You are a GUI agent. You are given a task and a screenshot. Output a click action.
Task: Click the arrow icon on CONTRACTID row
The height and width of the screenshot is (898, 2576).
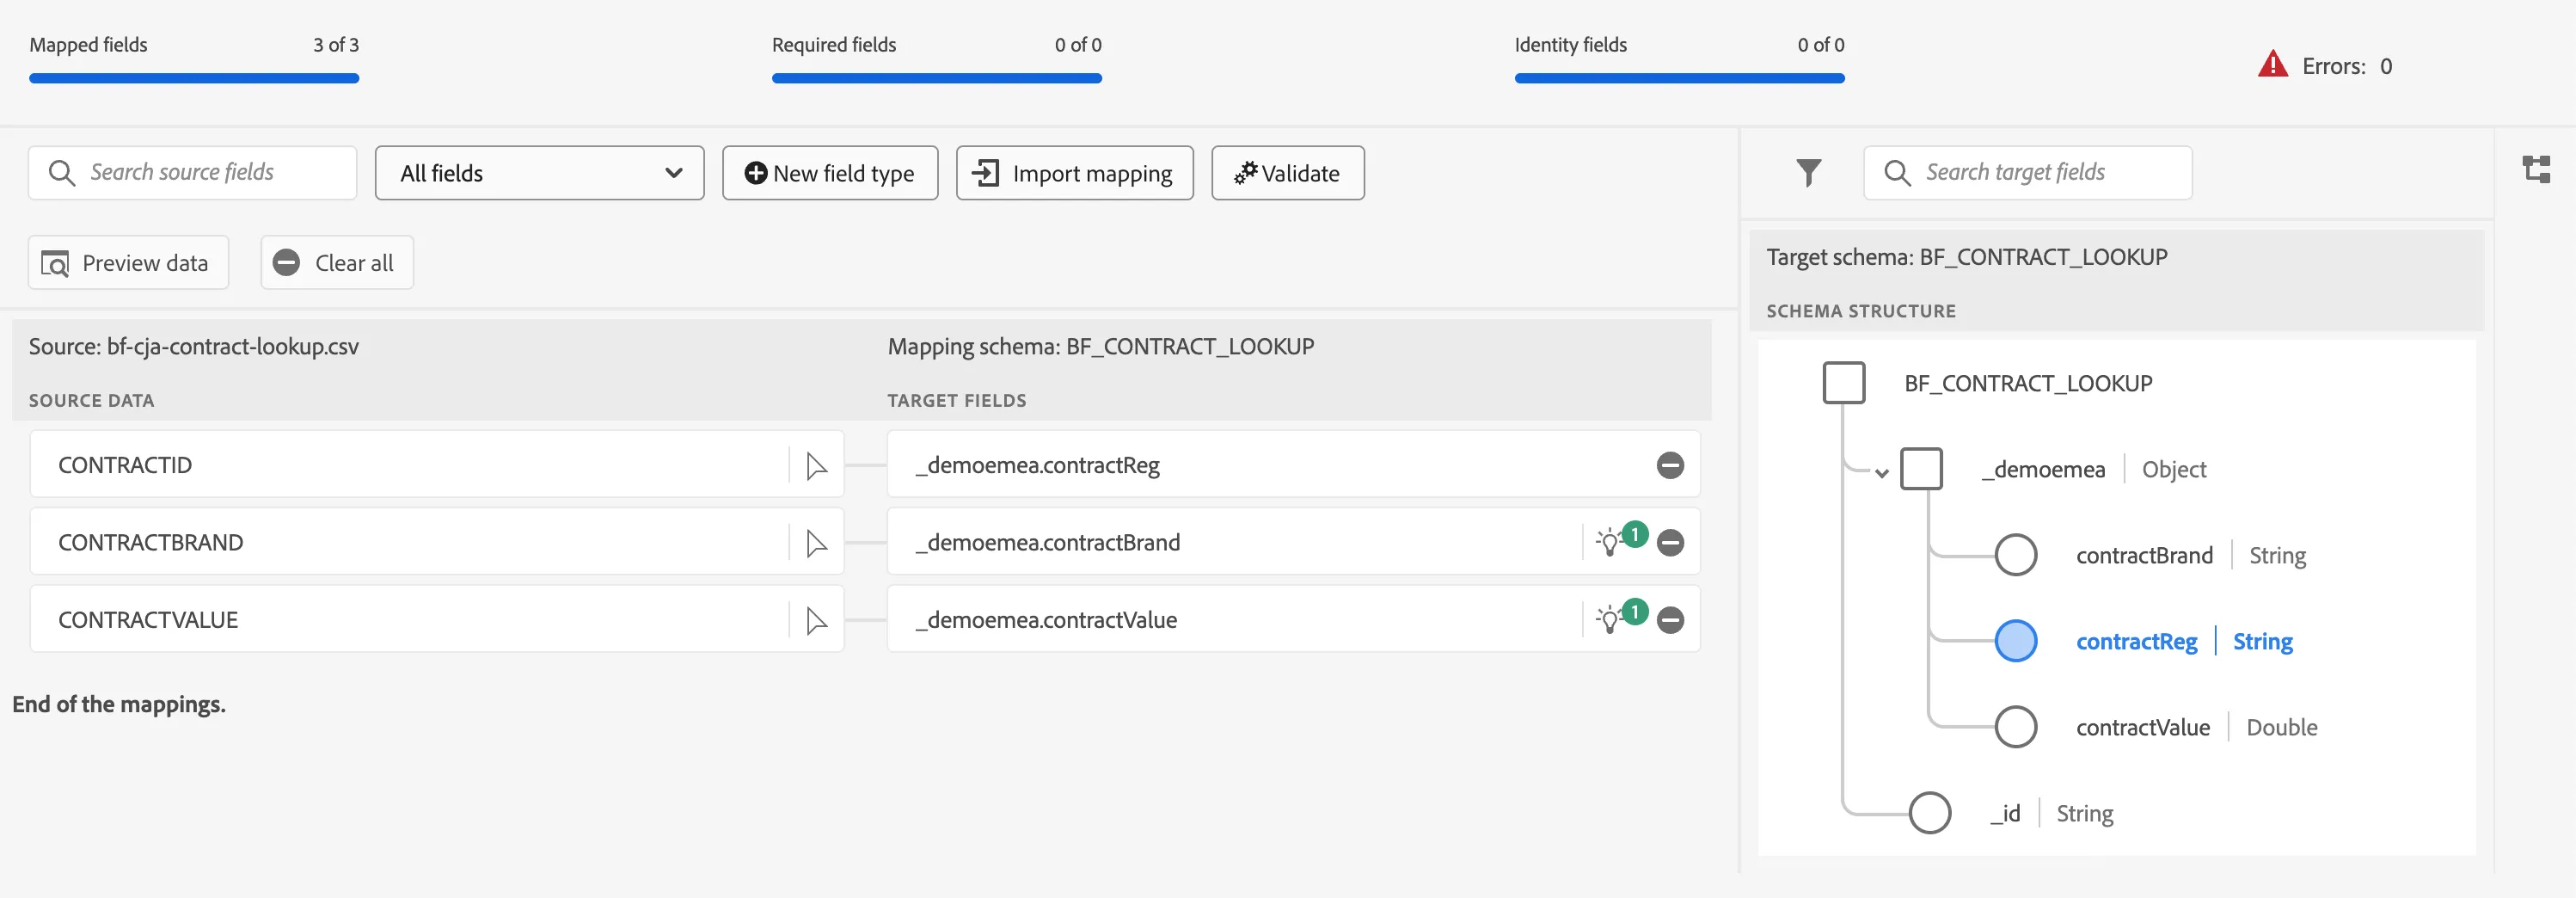[x=816, y=466]
